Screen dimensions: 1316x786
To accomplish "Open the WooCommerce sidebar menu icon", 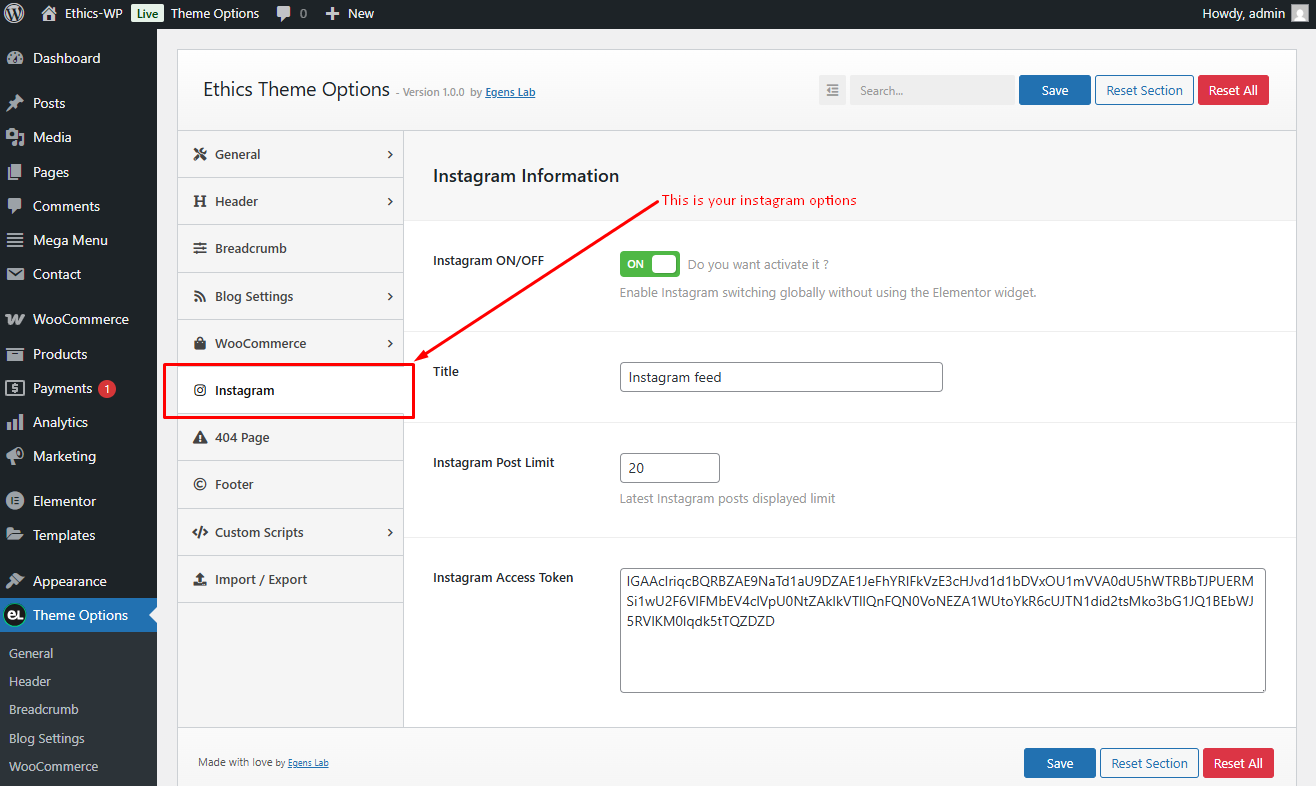I will [15, 320].
